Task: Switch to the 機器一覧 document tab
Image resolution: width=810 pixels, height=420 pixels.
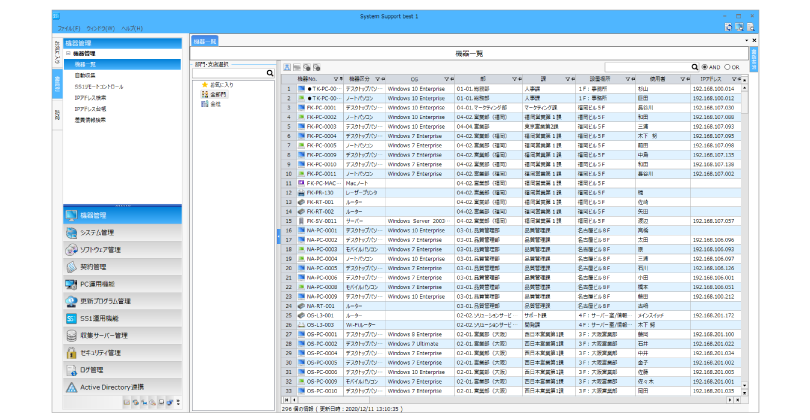Action: [205, 41]
